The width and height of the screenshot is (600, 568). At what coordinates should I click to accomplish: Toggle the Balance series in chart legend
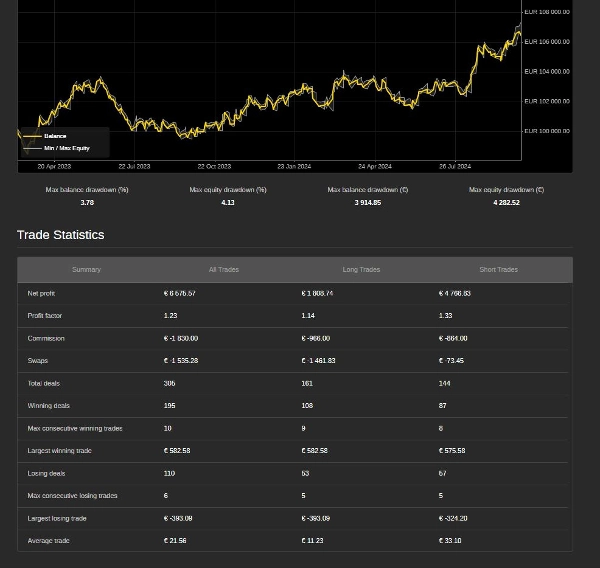(x=55, y=136)
